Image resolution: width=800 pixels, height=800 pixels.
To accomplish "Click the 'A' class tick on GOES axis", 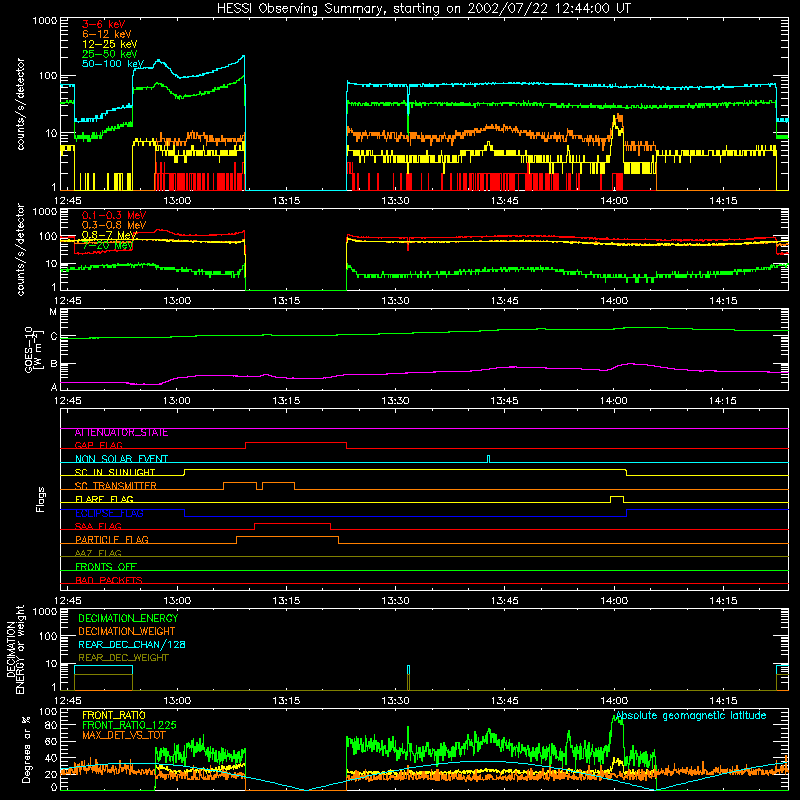I will [x=54, y=387].
